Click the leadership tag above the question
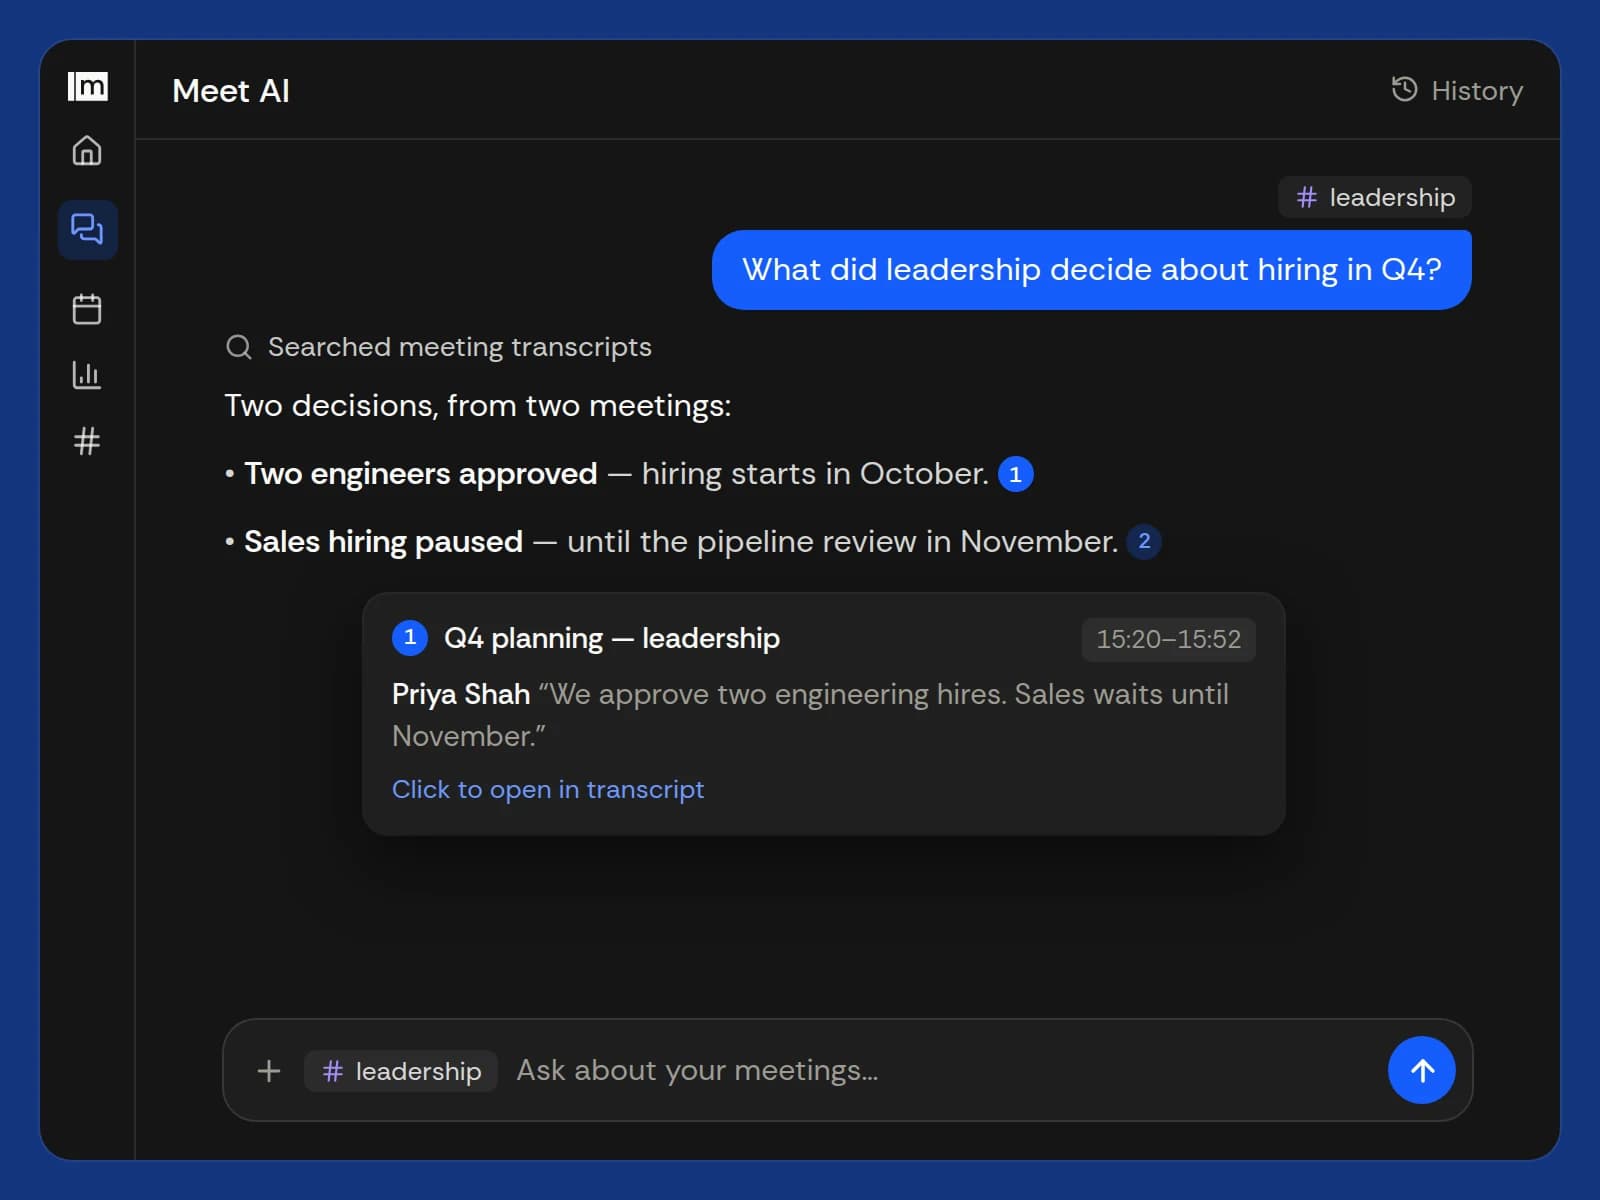The width and height of the screenshot is (1600, 1200). [x=1375, y=197]
